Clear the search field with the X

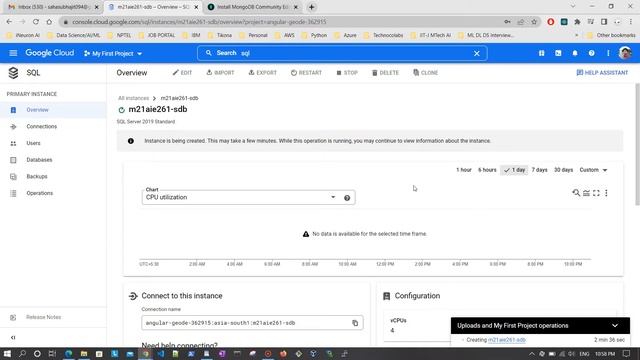pyautogui.click(x=476, y=53)
